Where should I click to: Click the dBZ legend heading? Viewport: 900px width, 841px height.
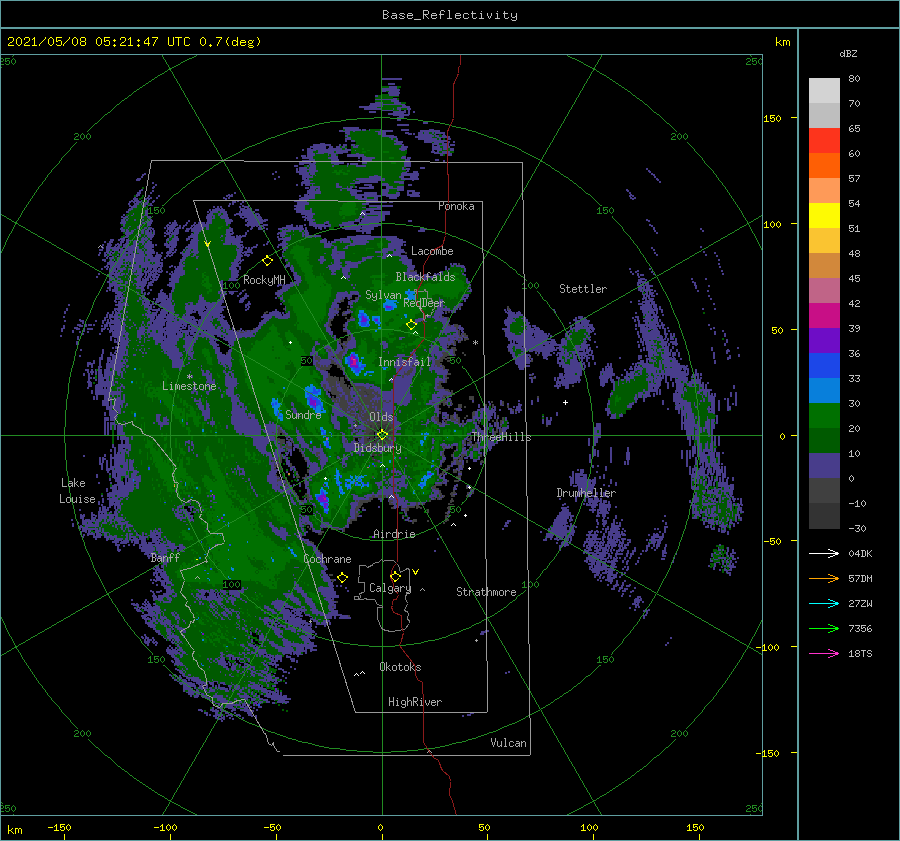click(848, 53)
